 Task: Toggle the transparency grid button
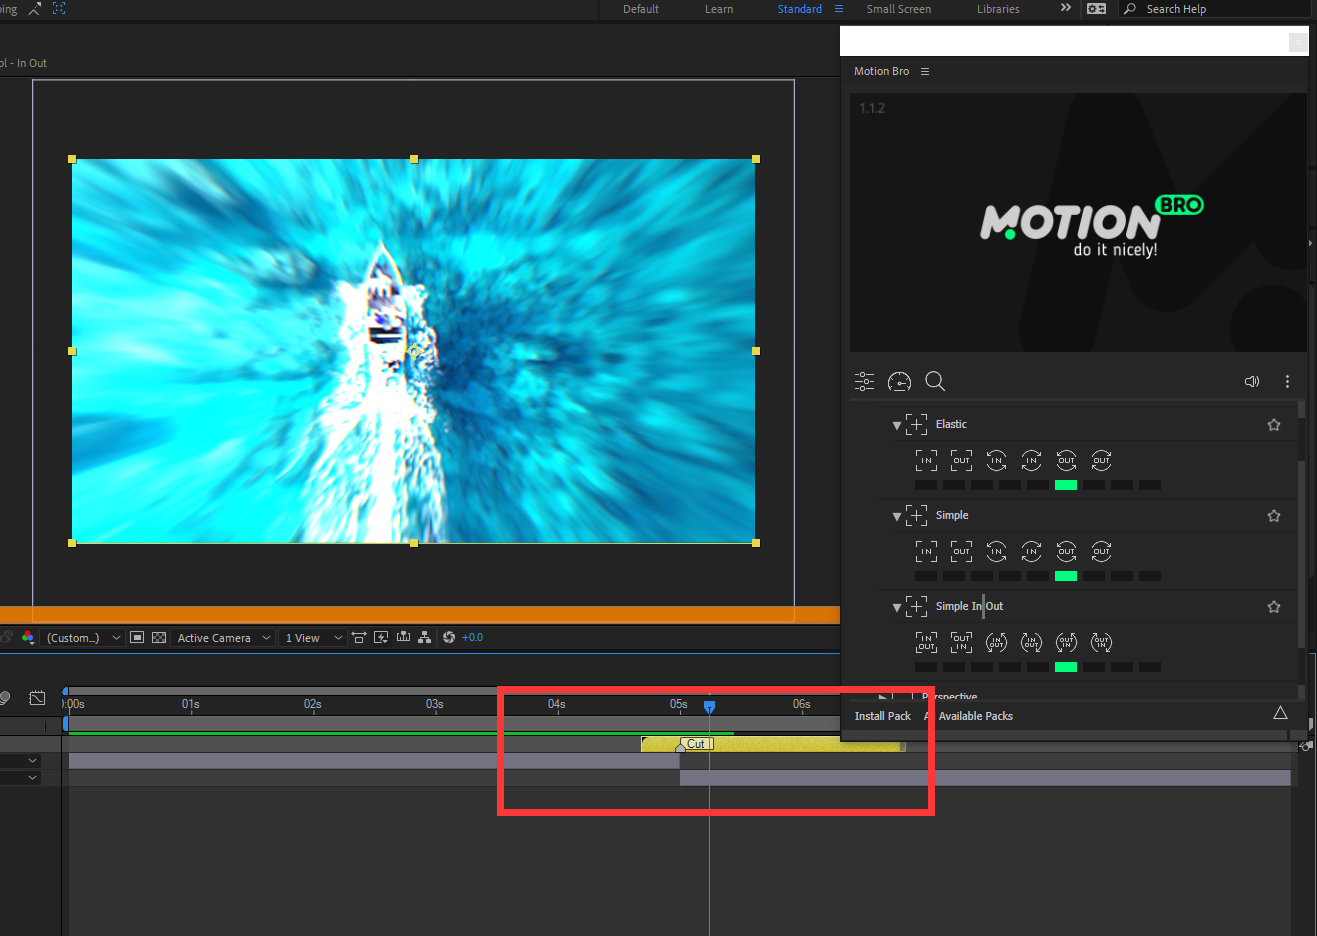point(159,637)
